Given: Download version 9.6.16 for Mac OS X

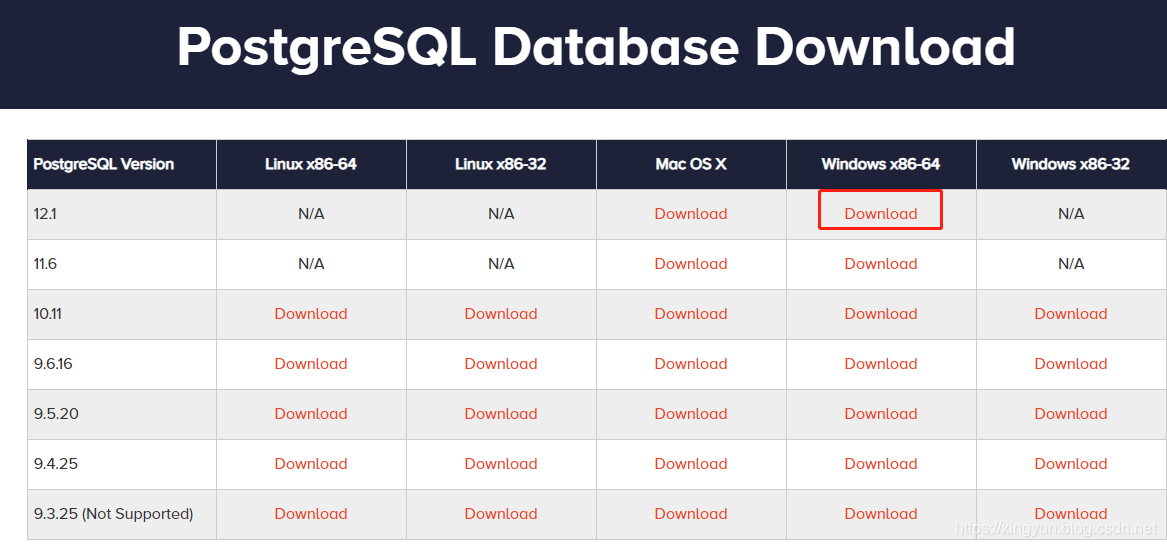Looking at the screenshot, I should [691, 363].
